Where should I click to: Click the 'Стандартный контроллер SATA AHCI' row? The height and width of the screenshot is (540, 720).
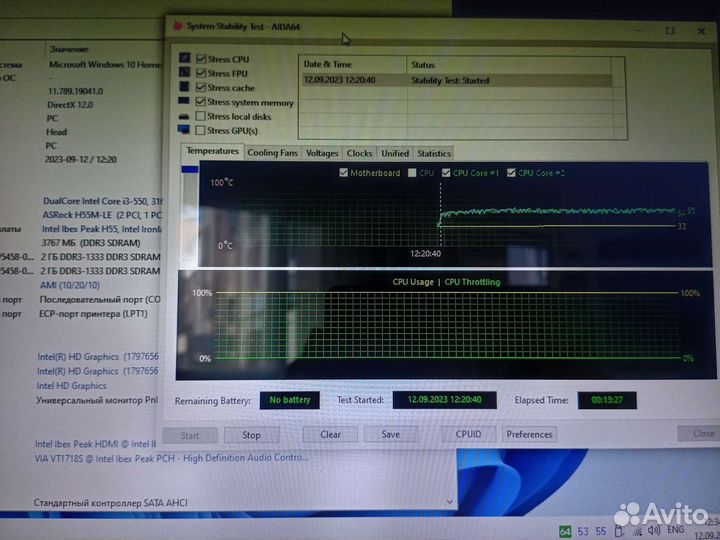point(111,503)
